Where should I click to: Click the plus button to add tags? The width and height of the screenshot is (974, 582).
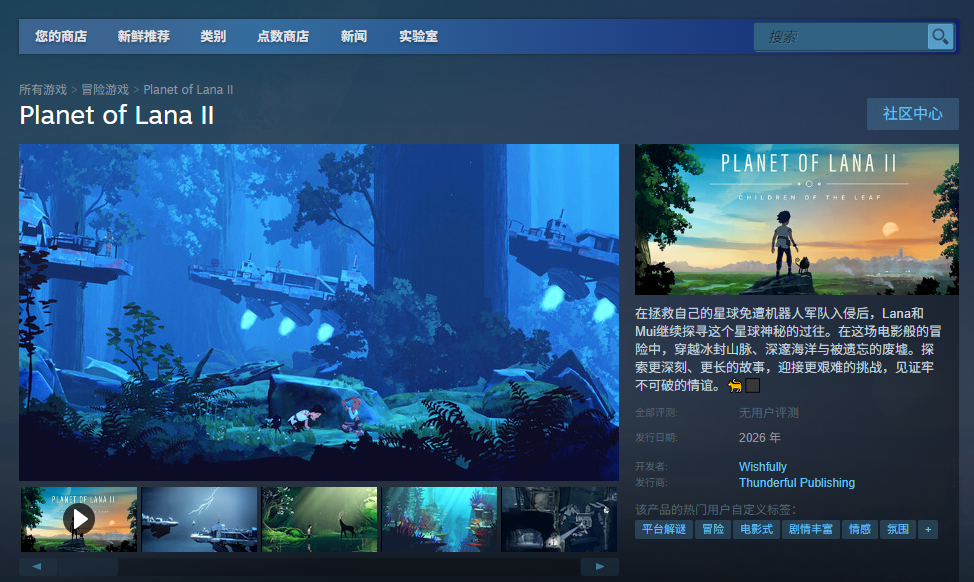coord(928,530)
